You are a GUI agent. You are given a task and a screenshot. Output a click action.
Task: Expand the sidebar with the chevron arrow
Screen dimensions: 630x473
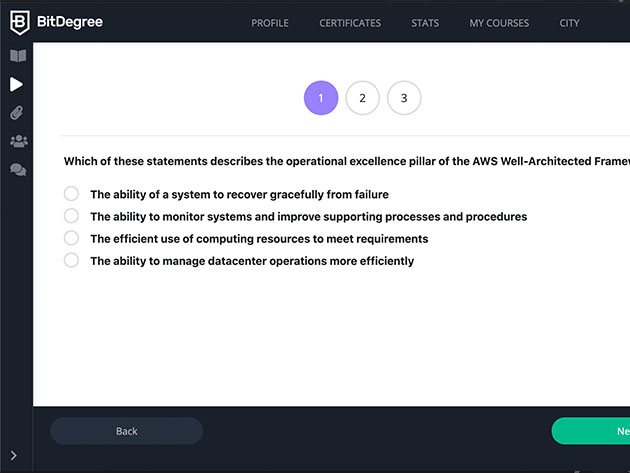click(x=14, y=455)
